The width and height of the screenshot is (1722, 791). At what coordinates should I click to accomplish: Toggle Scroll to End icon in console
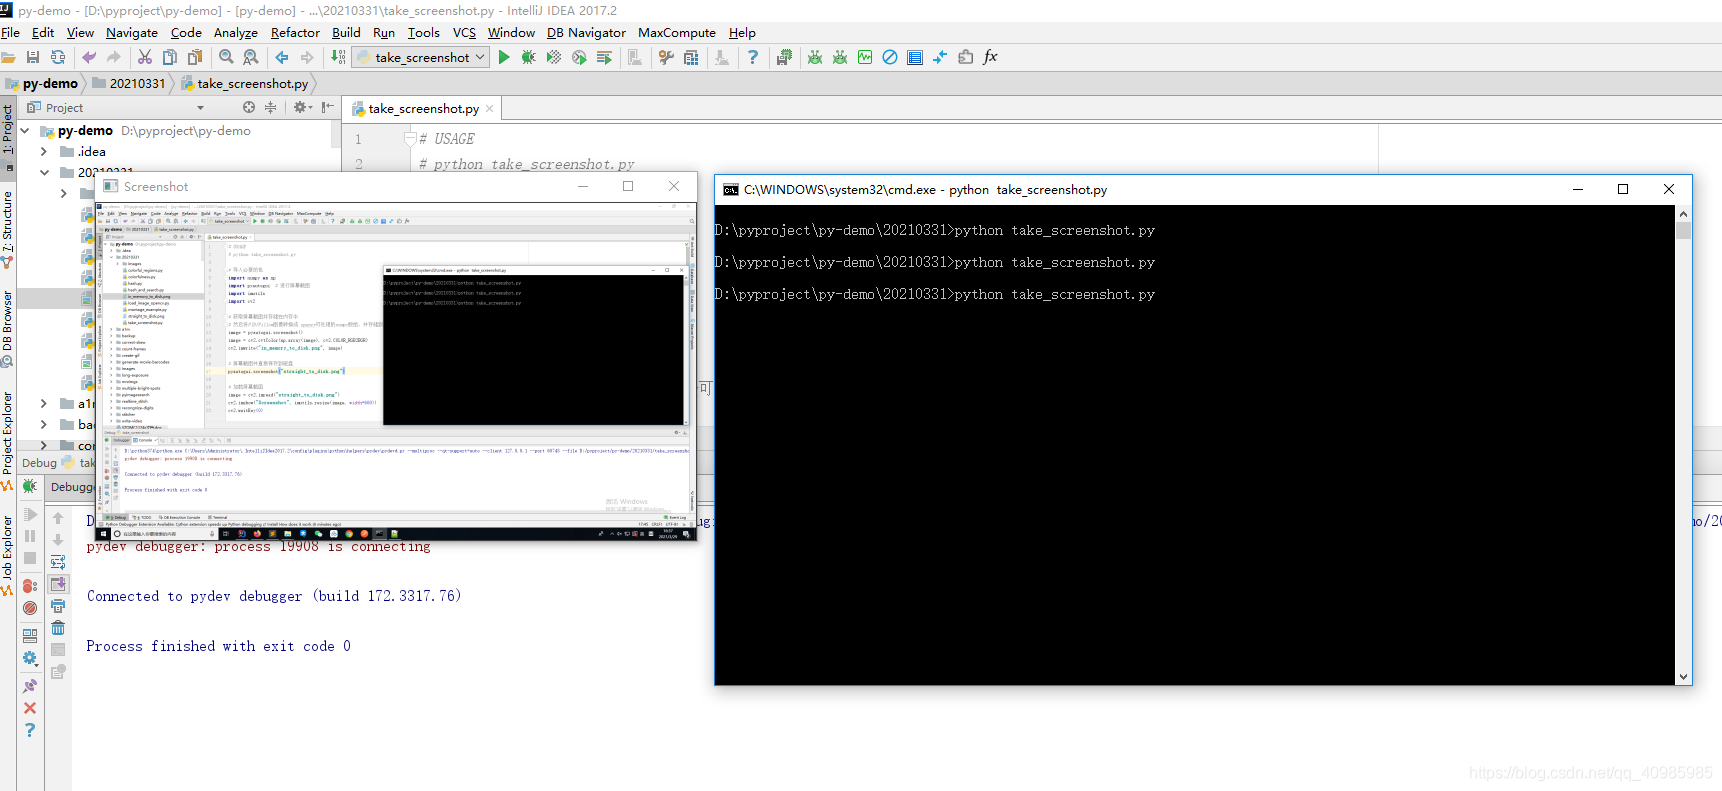[x=58, y=584]
